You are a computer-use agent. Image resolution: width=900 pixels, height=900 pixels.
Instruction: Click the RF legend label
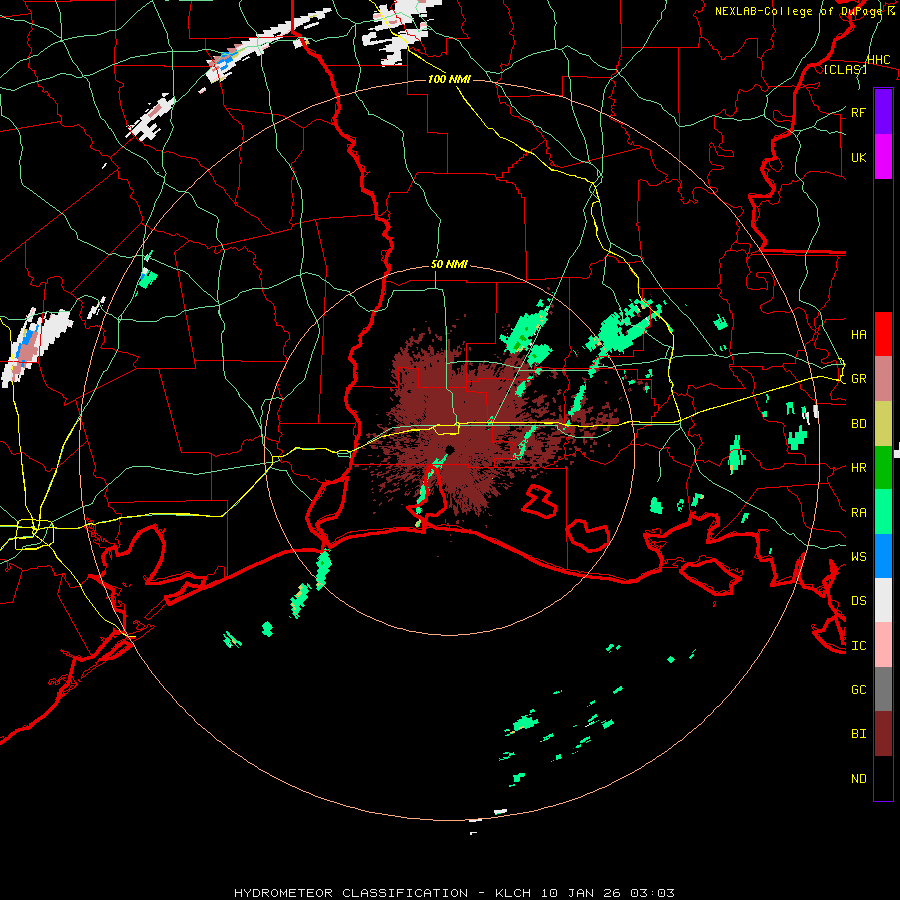pos(858,112)
